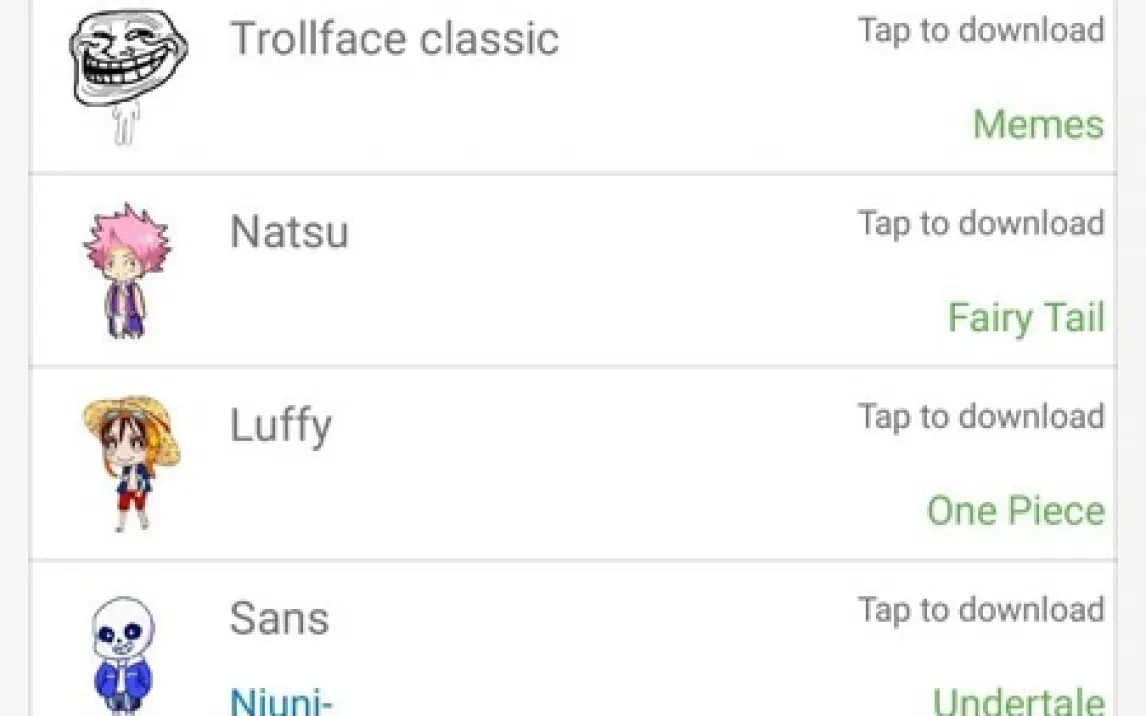Open the Fairy Tail category tag
Image resolution: width=1146 pixels, height=716 pixels.
tap(1026, 318)
